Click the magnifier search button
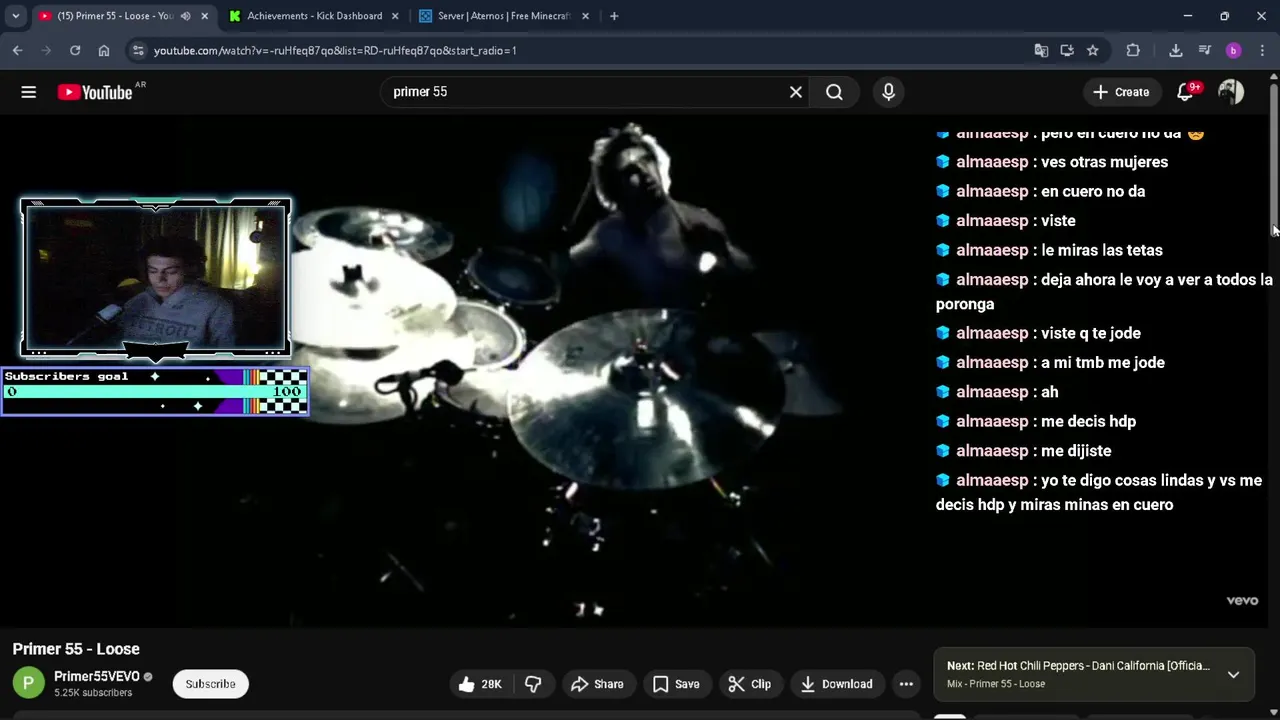The image size is (1280, 720). 834,92
